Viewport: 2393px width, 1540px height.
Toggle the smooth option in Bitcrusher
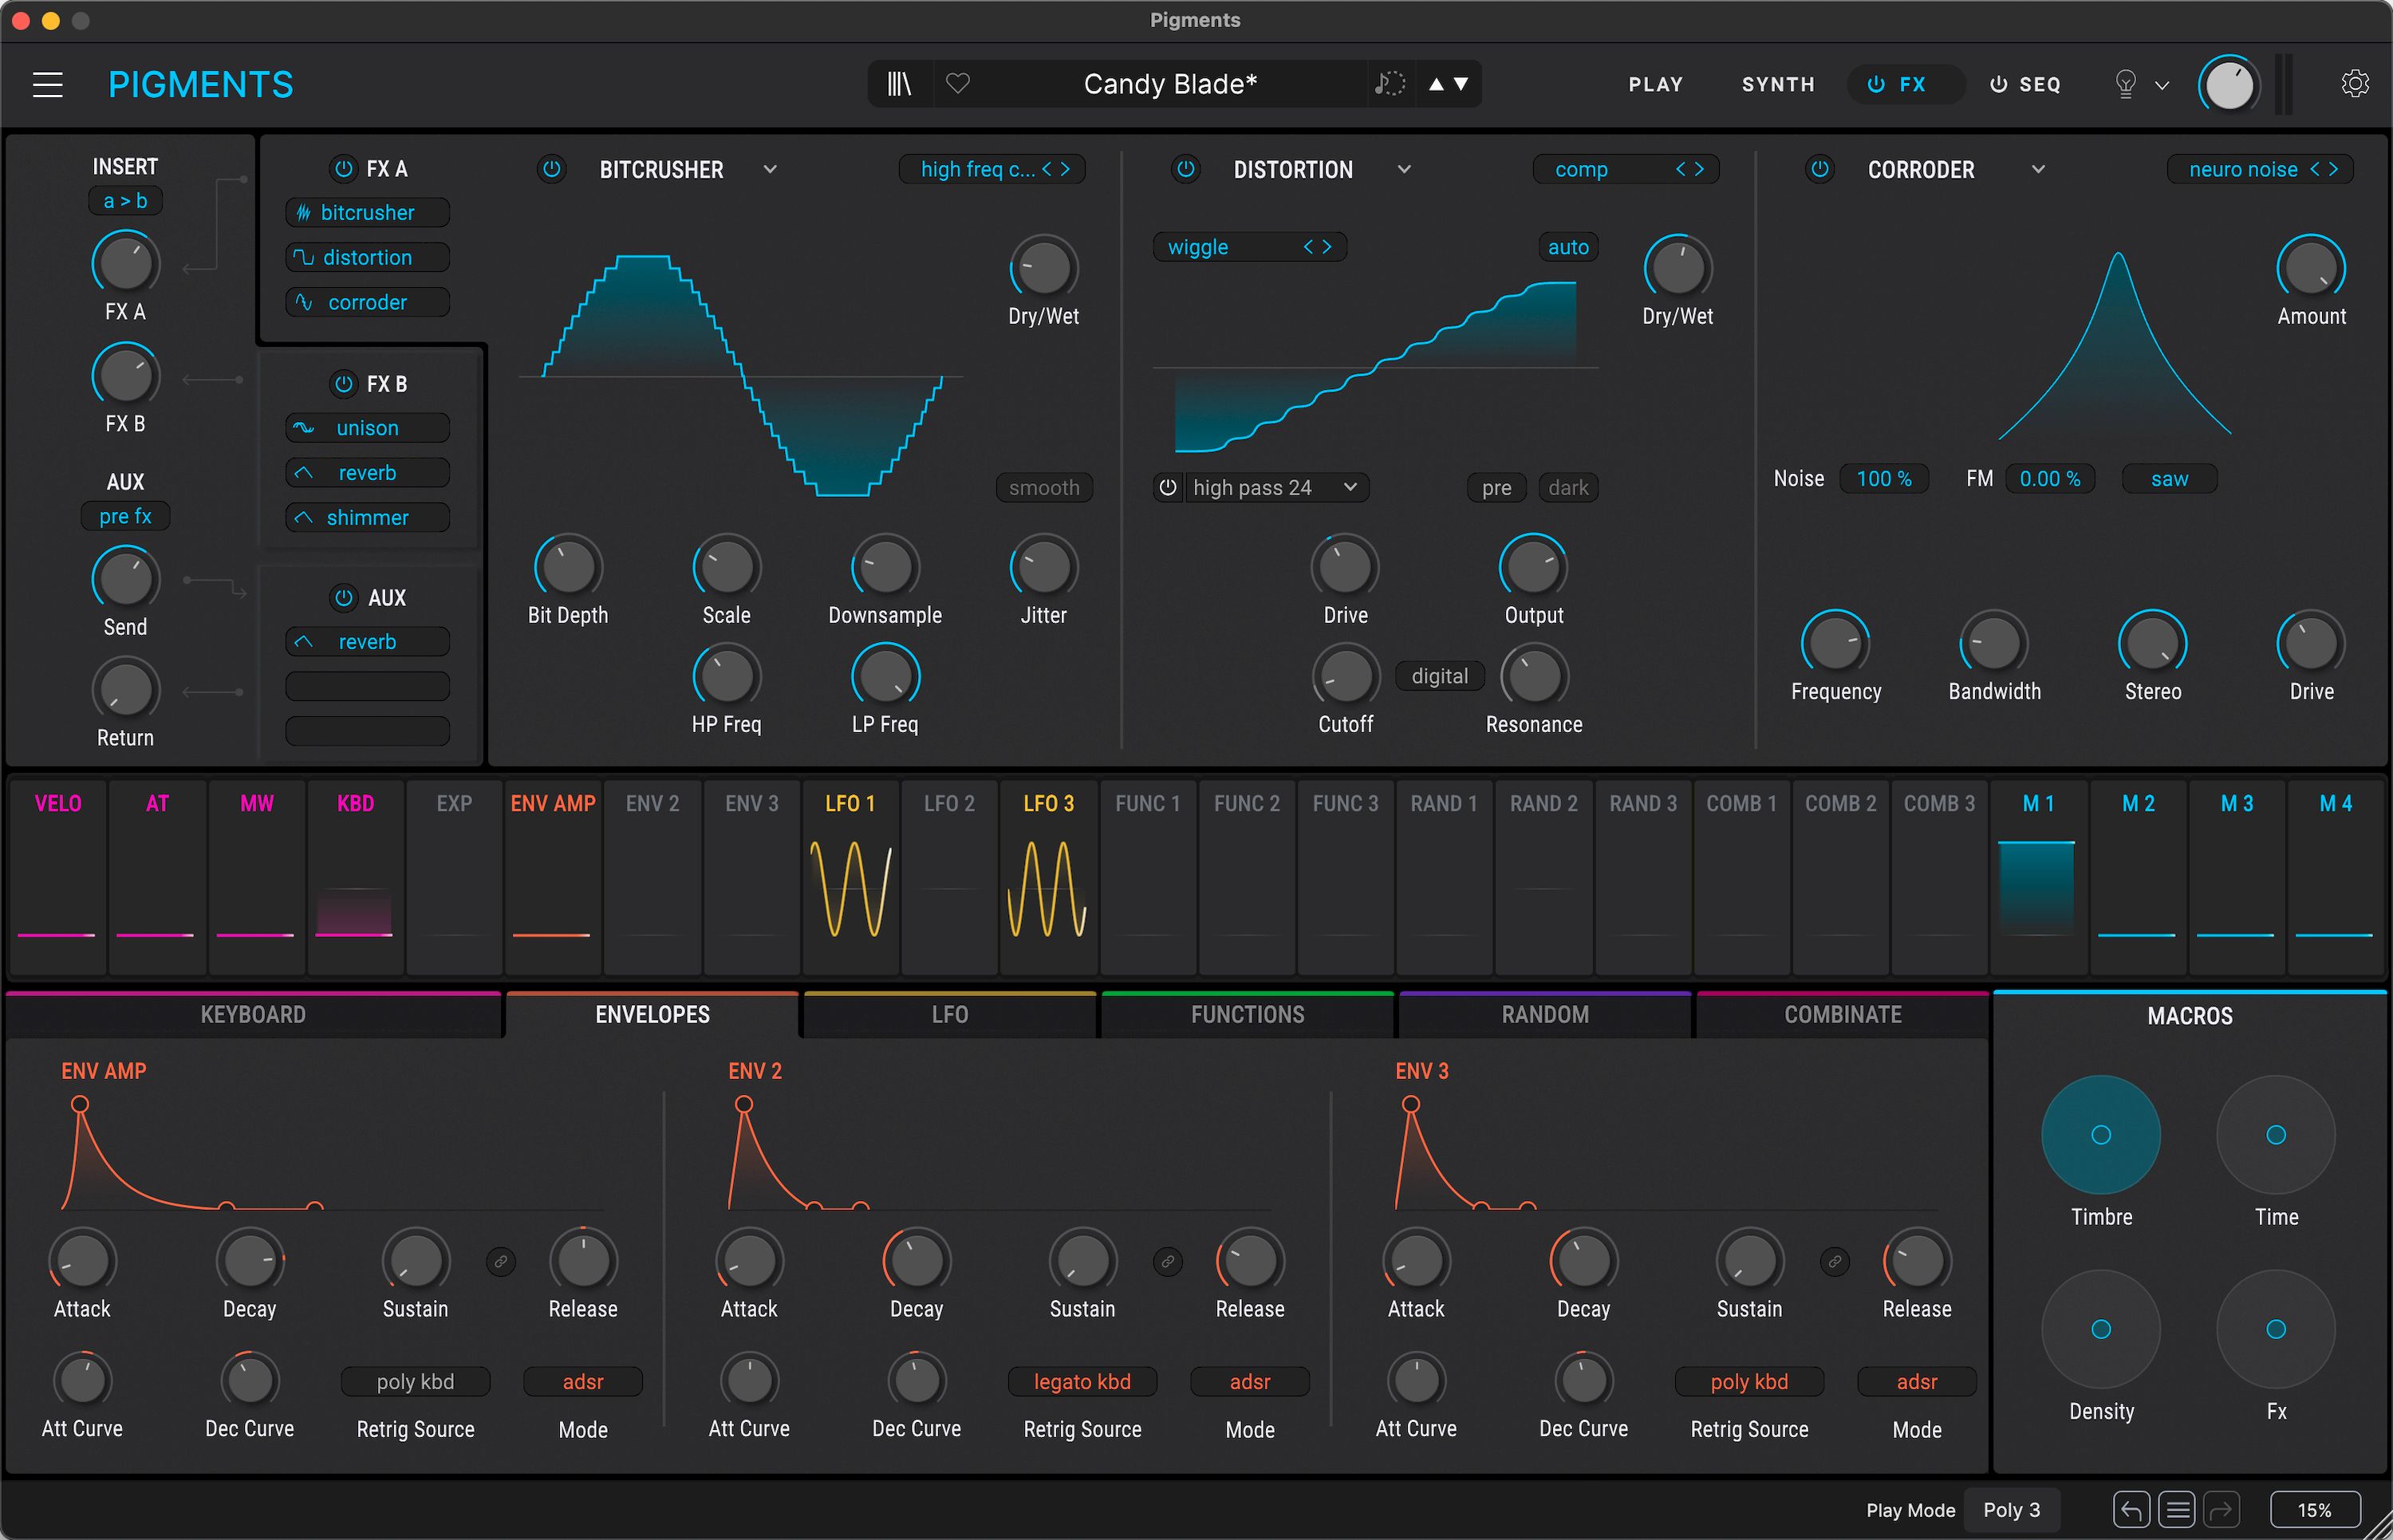click(x=1044, y=488)
